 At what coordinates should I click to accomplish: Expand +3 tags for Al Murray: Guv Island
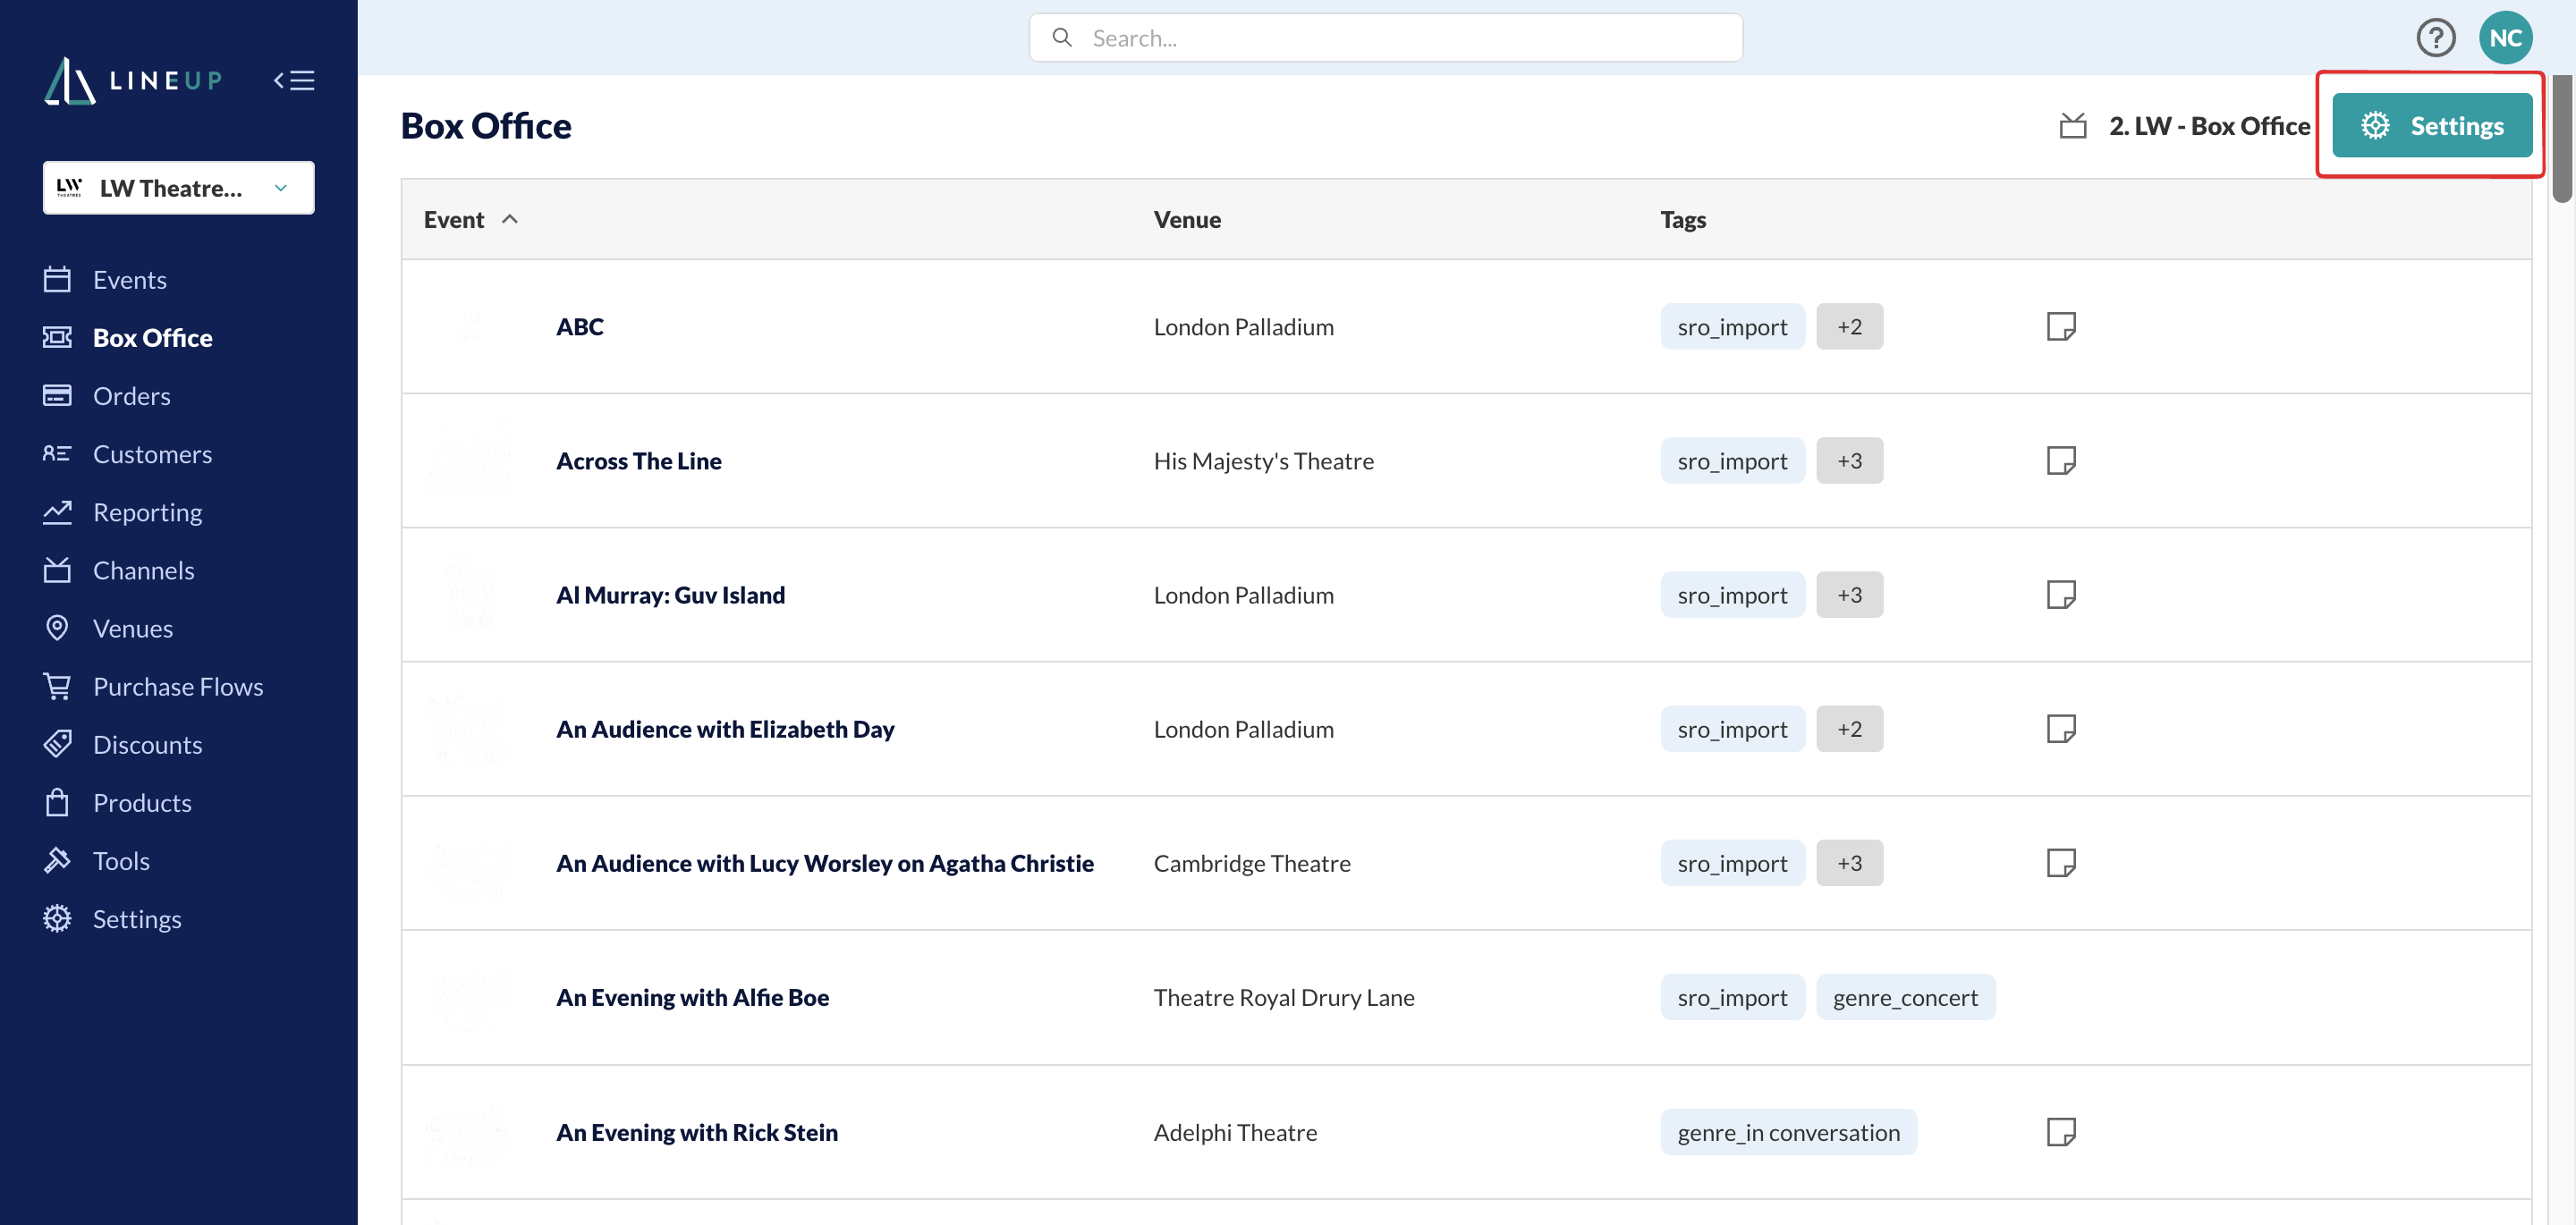coord(1849,594)
